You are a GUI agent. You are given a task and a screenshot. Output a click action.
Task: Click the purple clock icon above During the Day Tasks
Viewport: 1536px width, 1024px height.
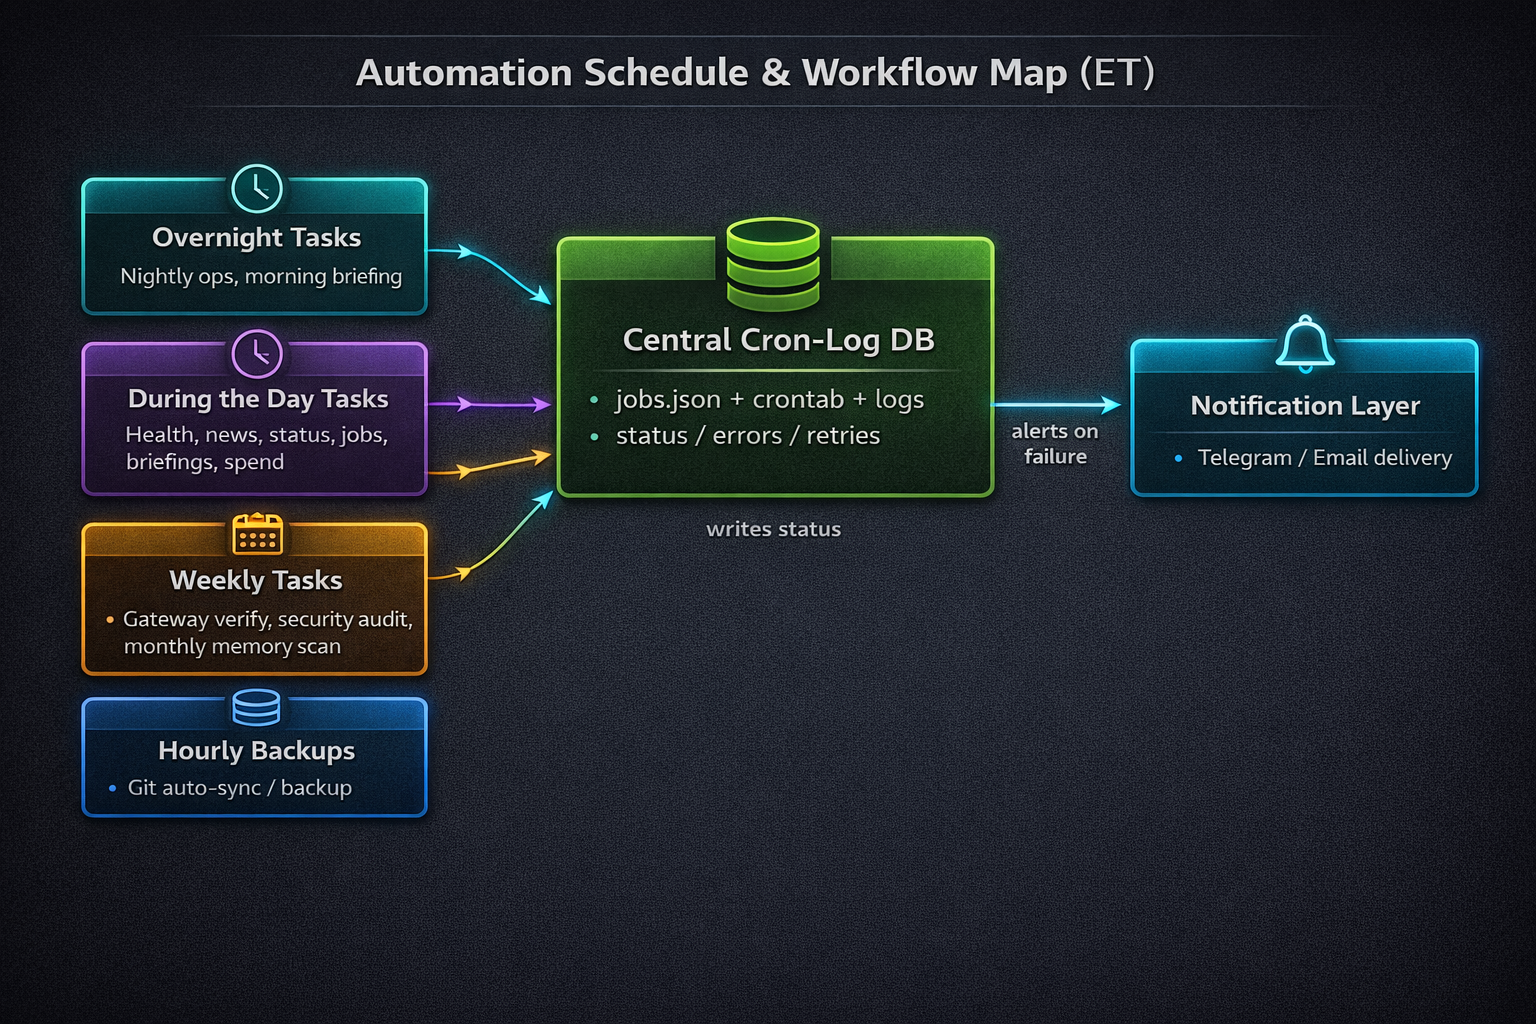click(257, 354)
